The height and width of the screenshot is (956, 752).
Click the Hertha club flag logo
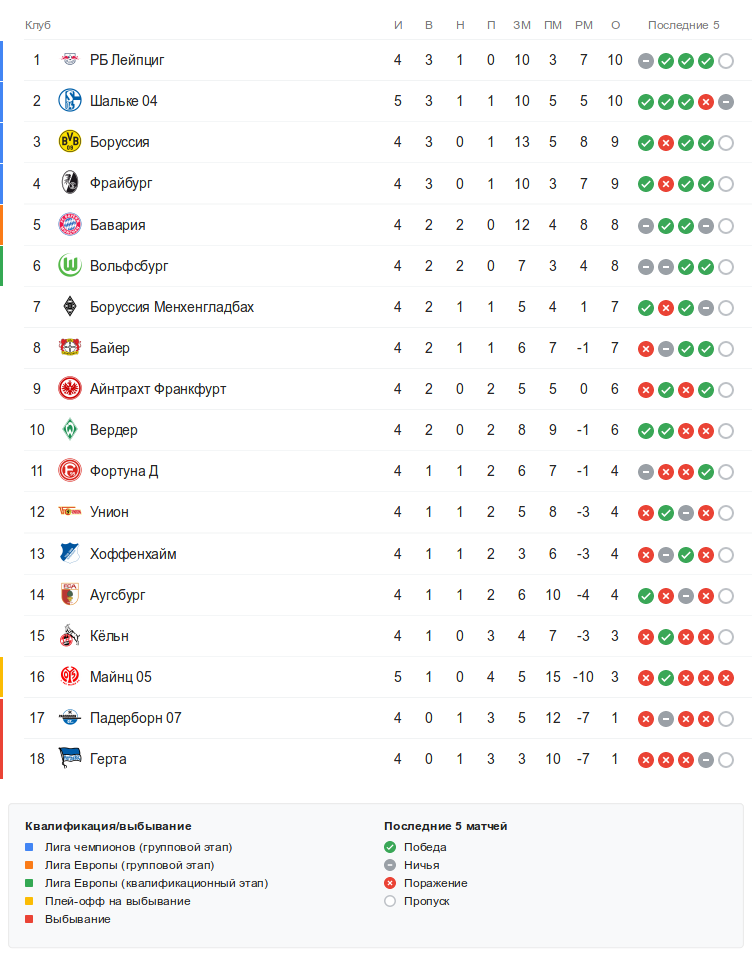point(70,759)
